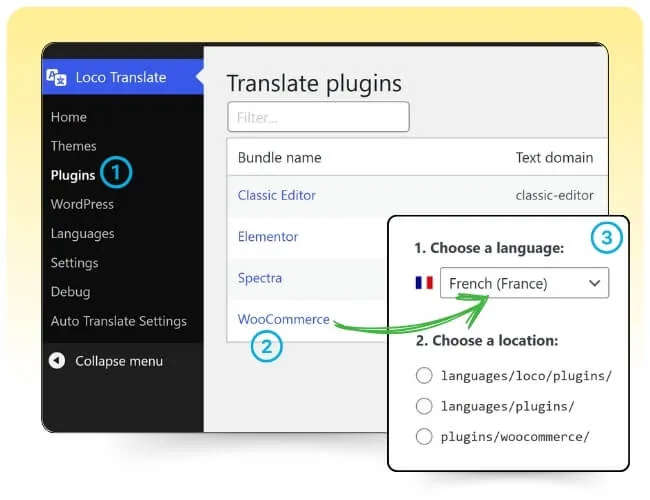The width and height of the screenshot is (650, 500).
Task: Click the 'Choose a language' label
Action: click(x=489, y=248)
